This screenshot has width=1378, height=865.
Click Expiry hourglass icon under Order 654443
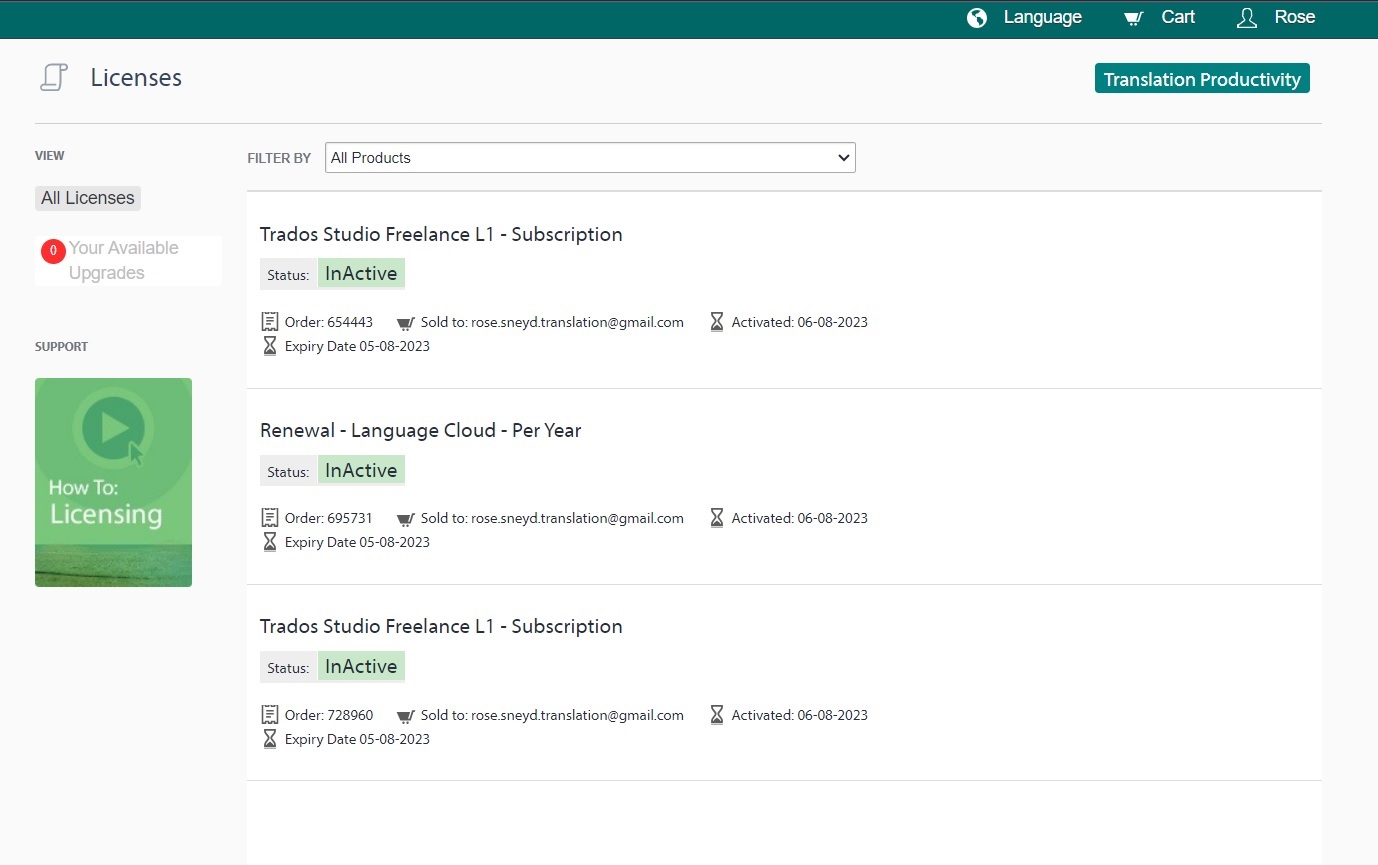click(x=269, y=346)
